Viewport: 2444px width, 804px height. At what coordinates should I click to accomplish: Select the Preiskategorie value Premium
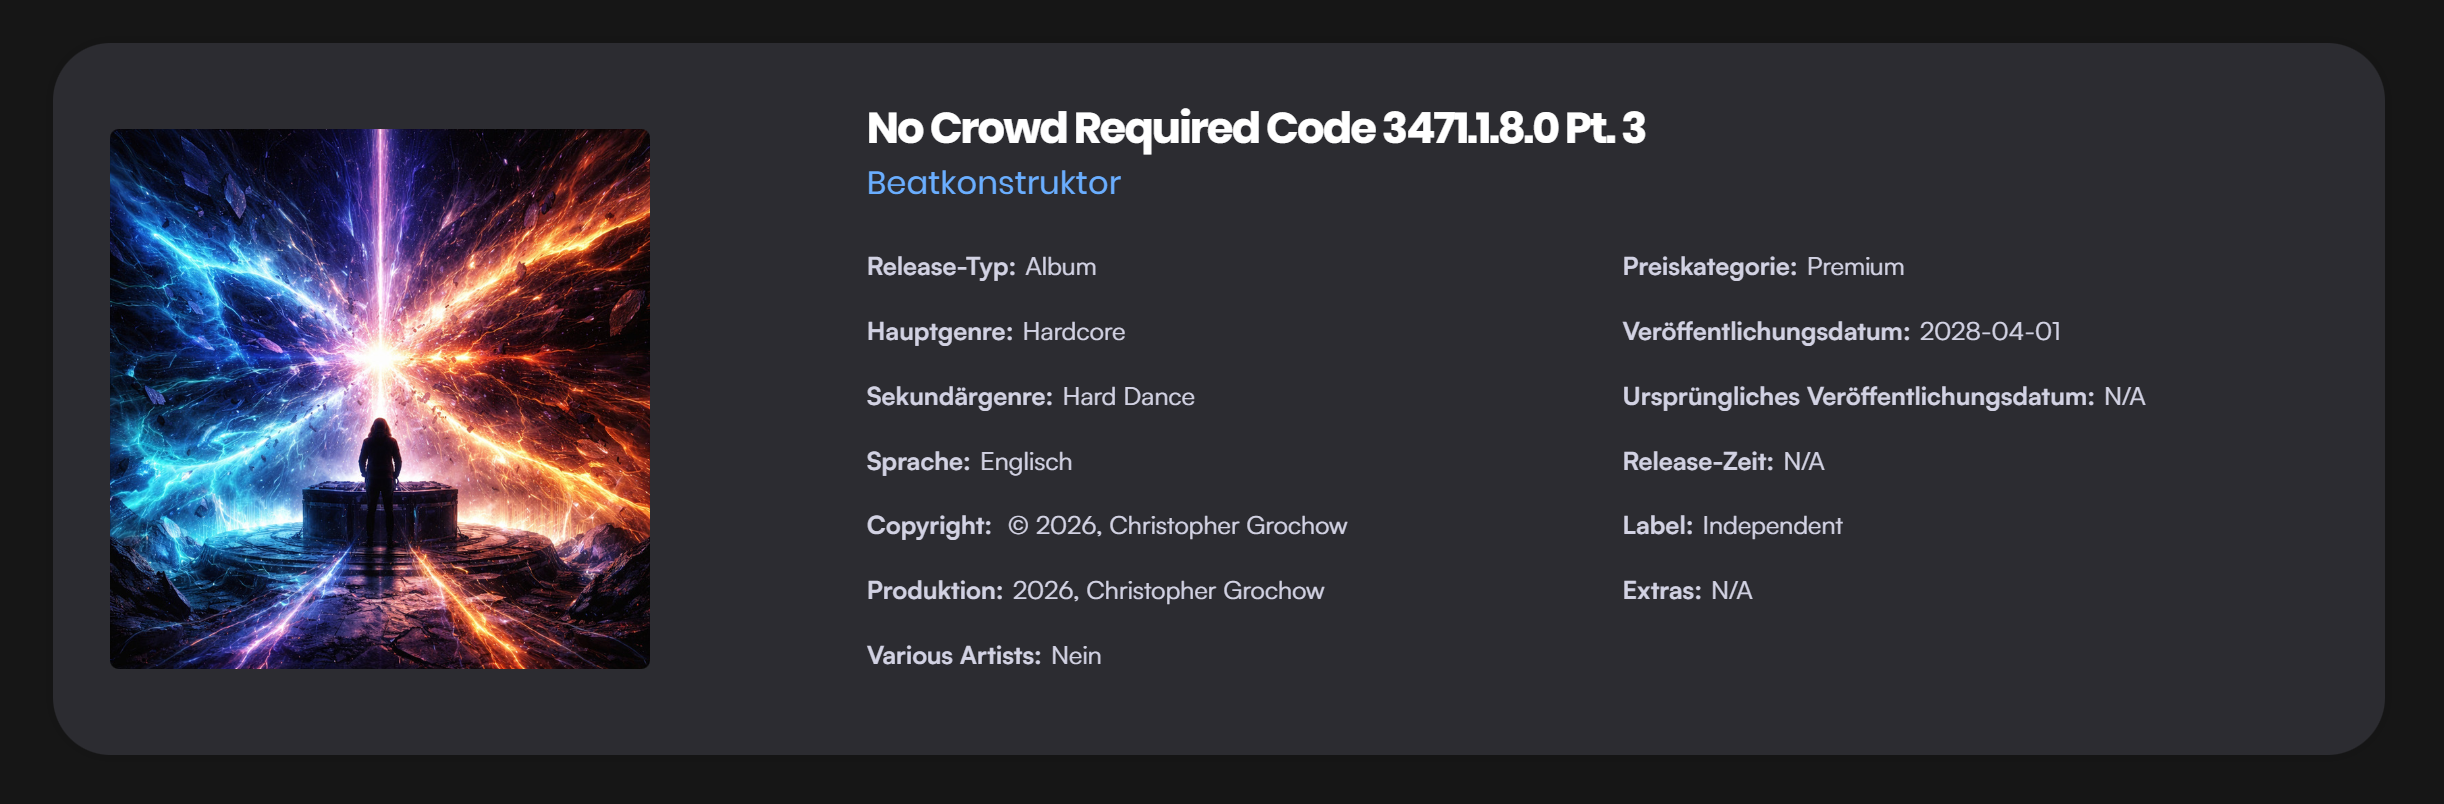point(1855,267)
